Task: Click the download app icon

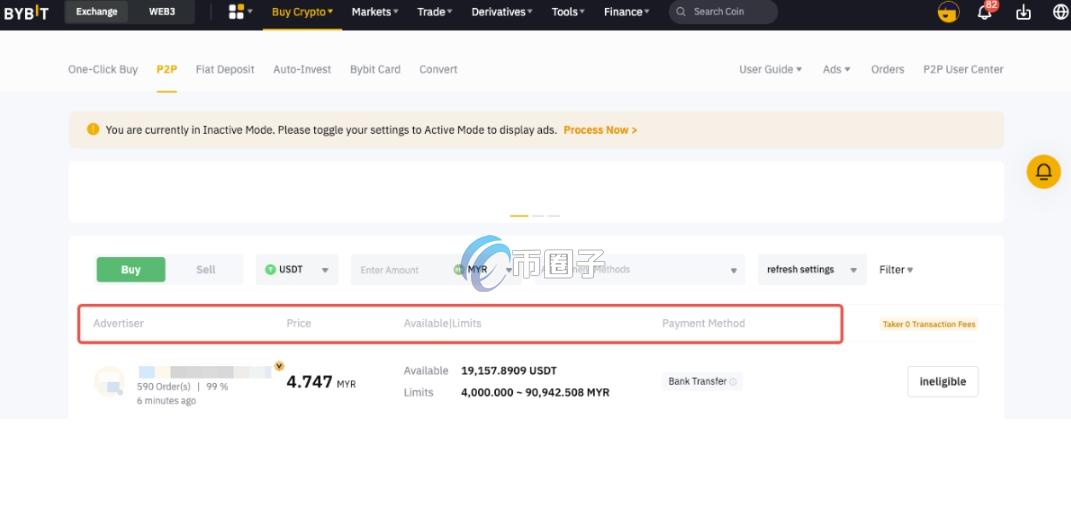Action: 1023,12
